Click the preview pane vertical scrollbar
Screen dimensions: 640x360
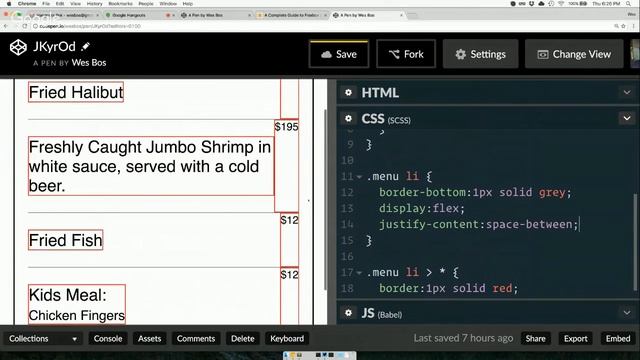[325, 200]
